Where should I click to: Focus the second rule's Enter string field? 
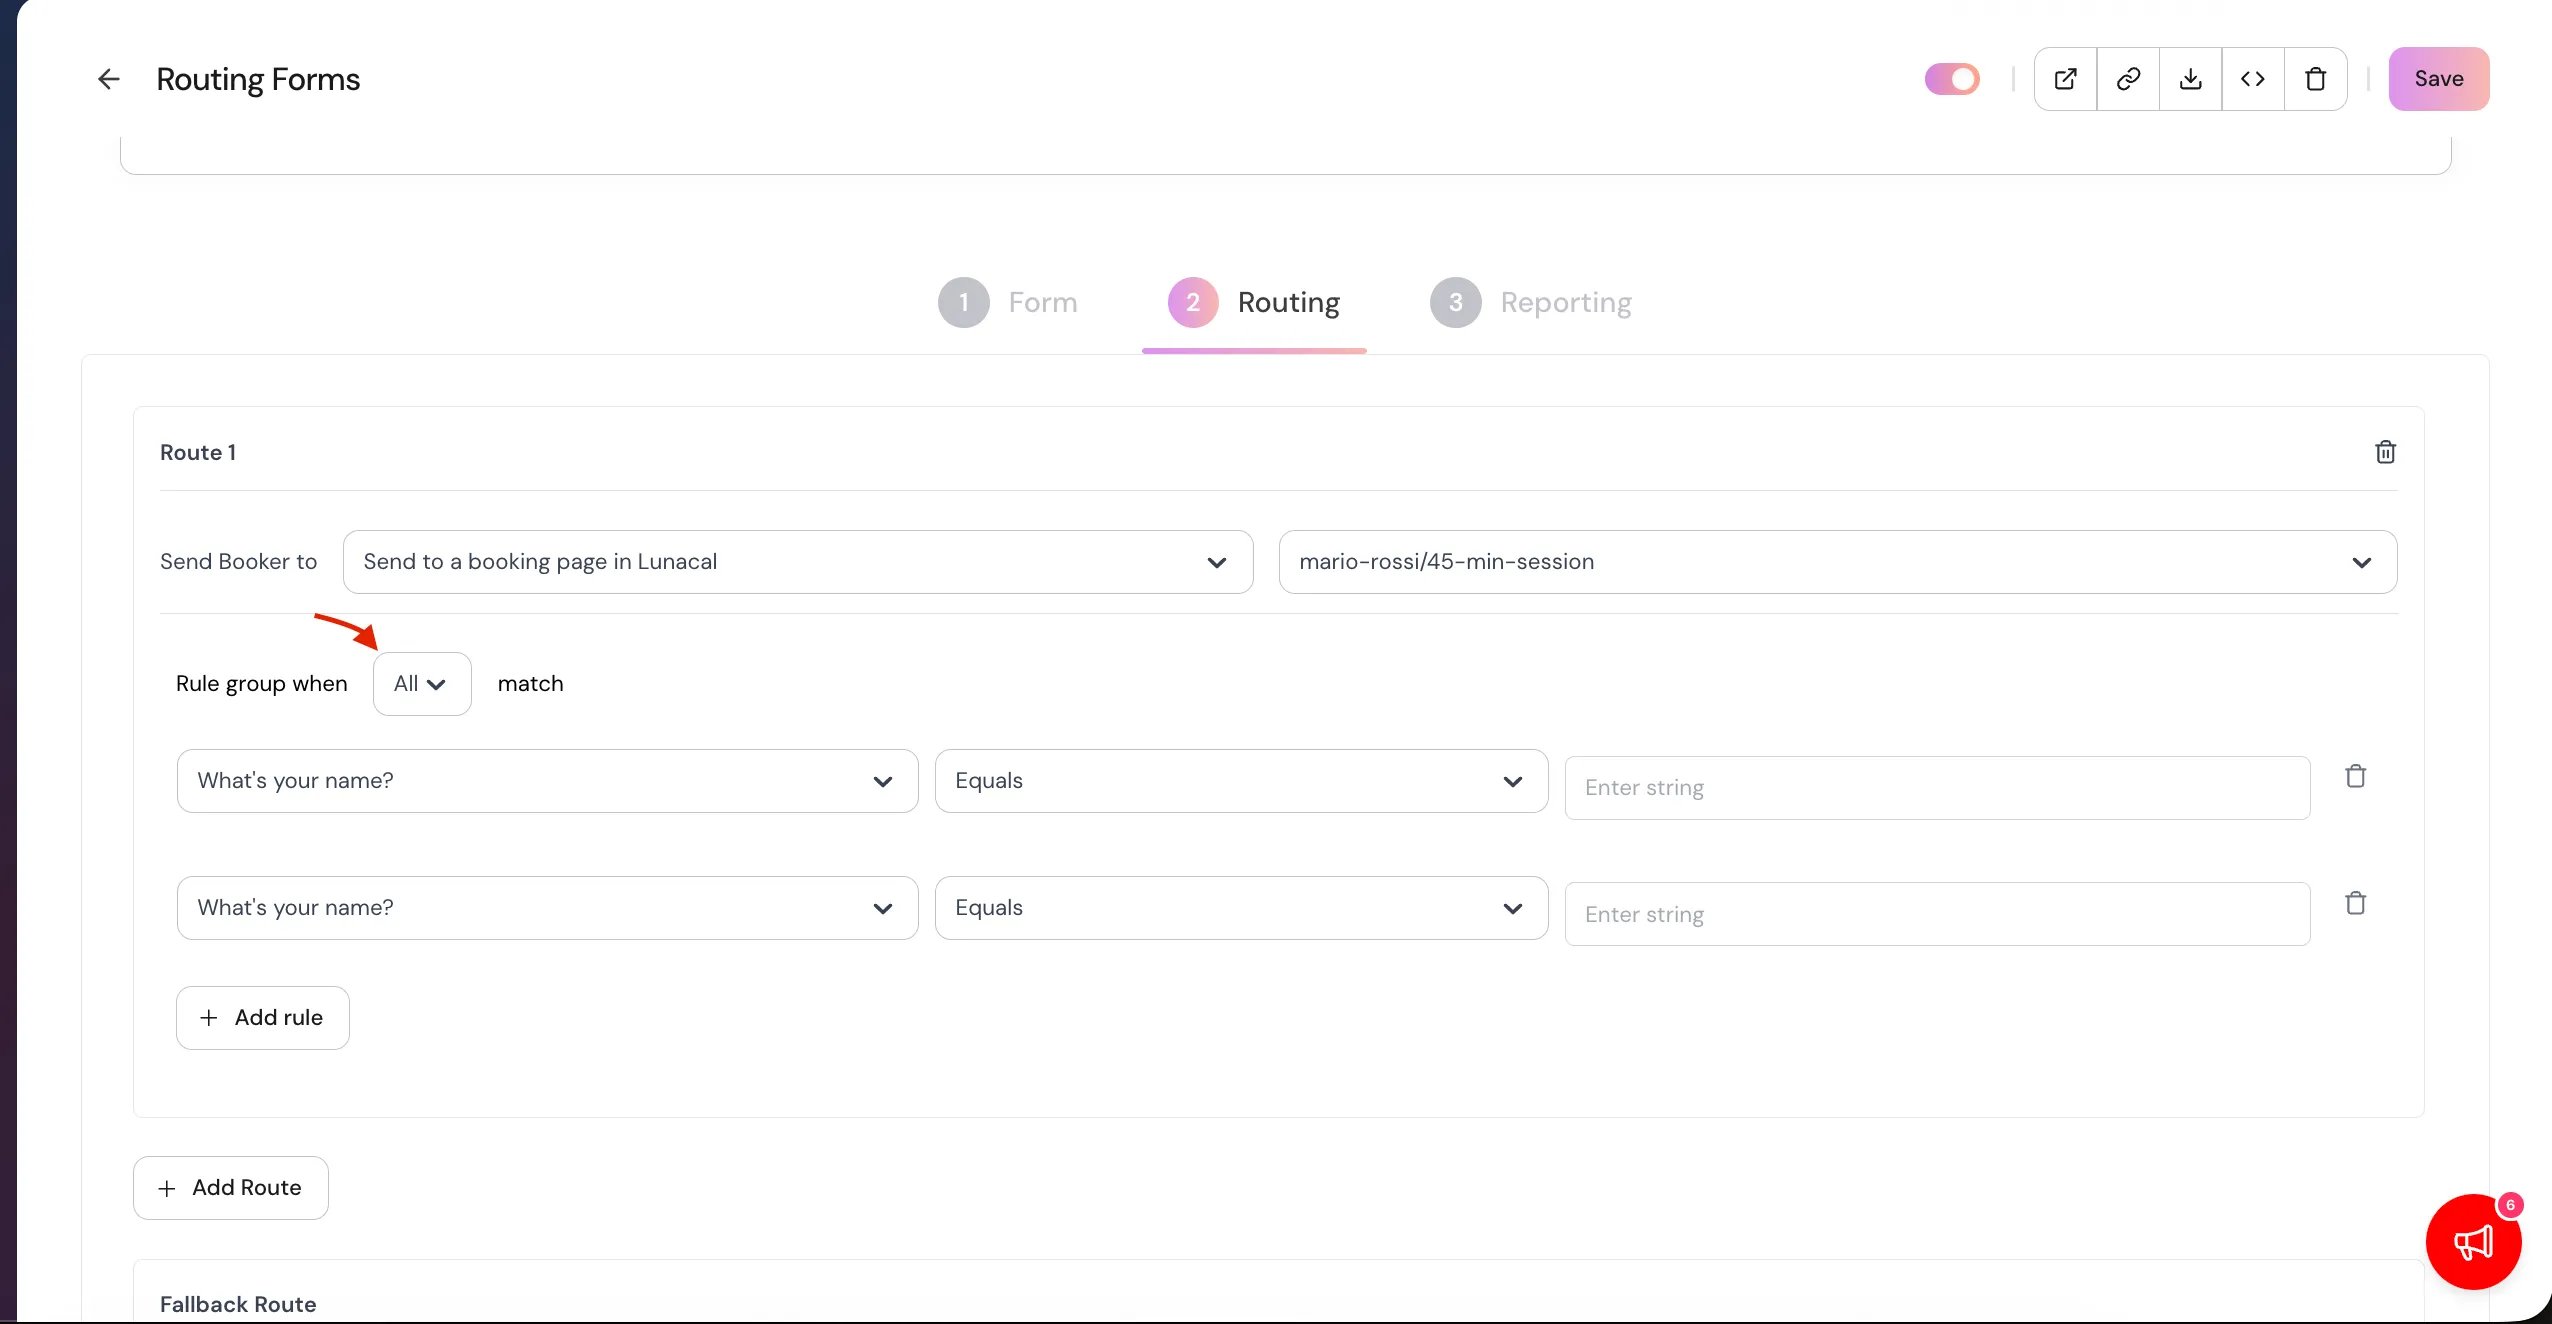1937,914
